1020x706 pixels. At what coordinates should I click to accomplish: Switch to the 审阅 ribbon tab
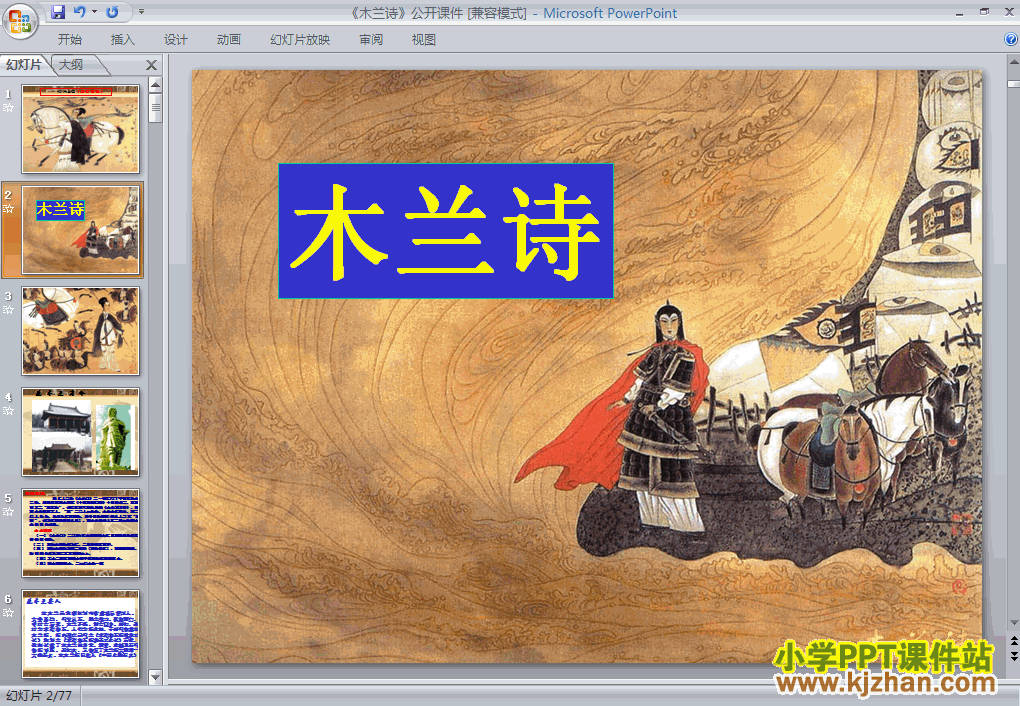point(371,40)
